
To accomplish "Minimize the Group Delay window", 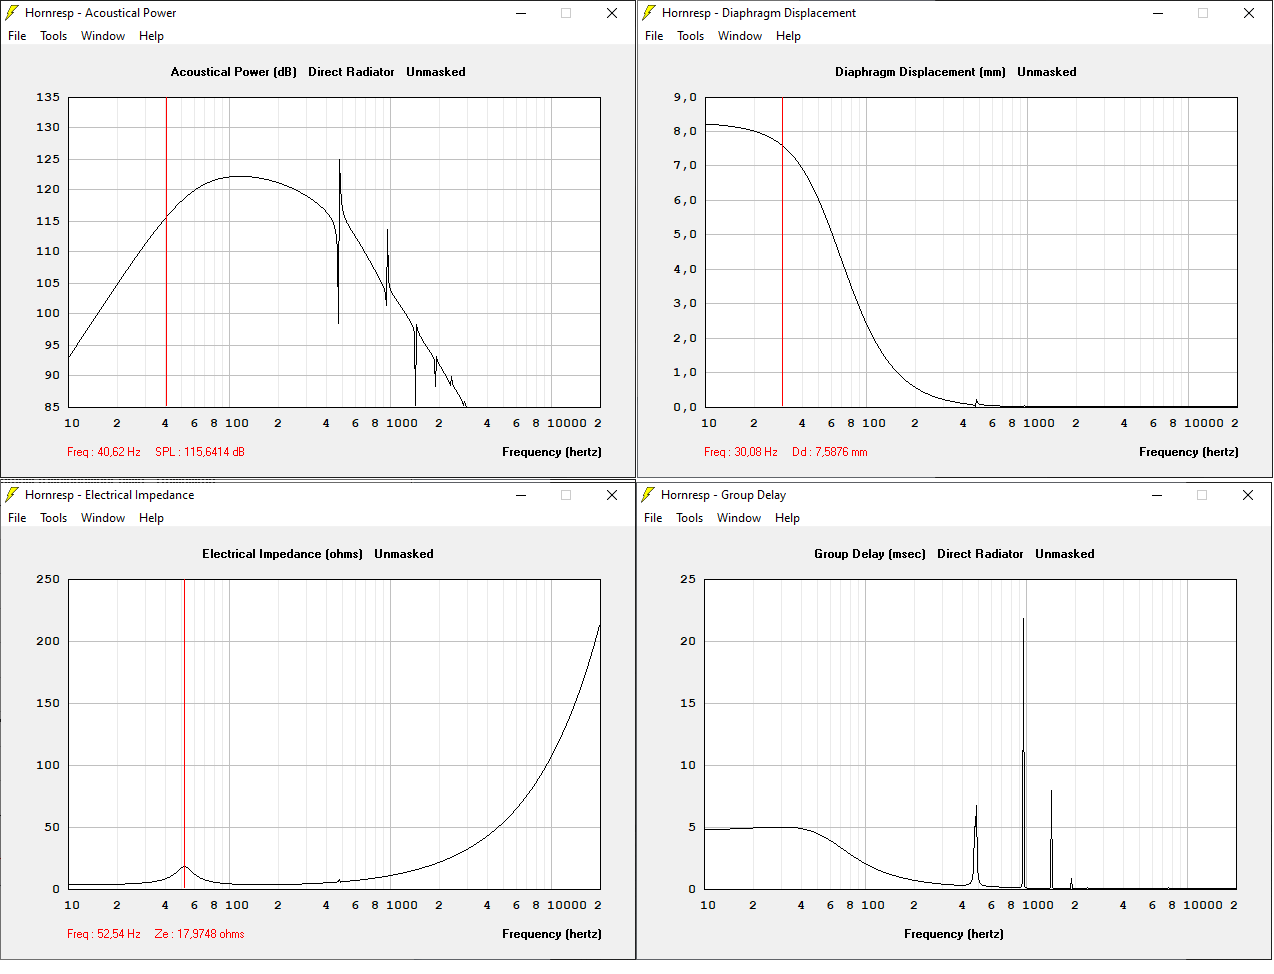I will click(1157, 496).
